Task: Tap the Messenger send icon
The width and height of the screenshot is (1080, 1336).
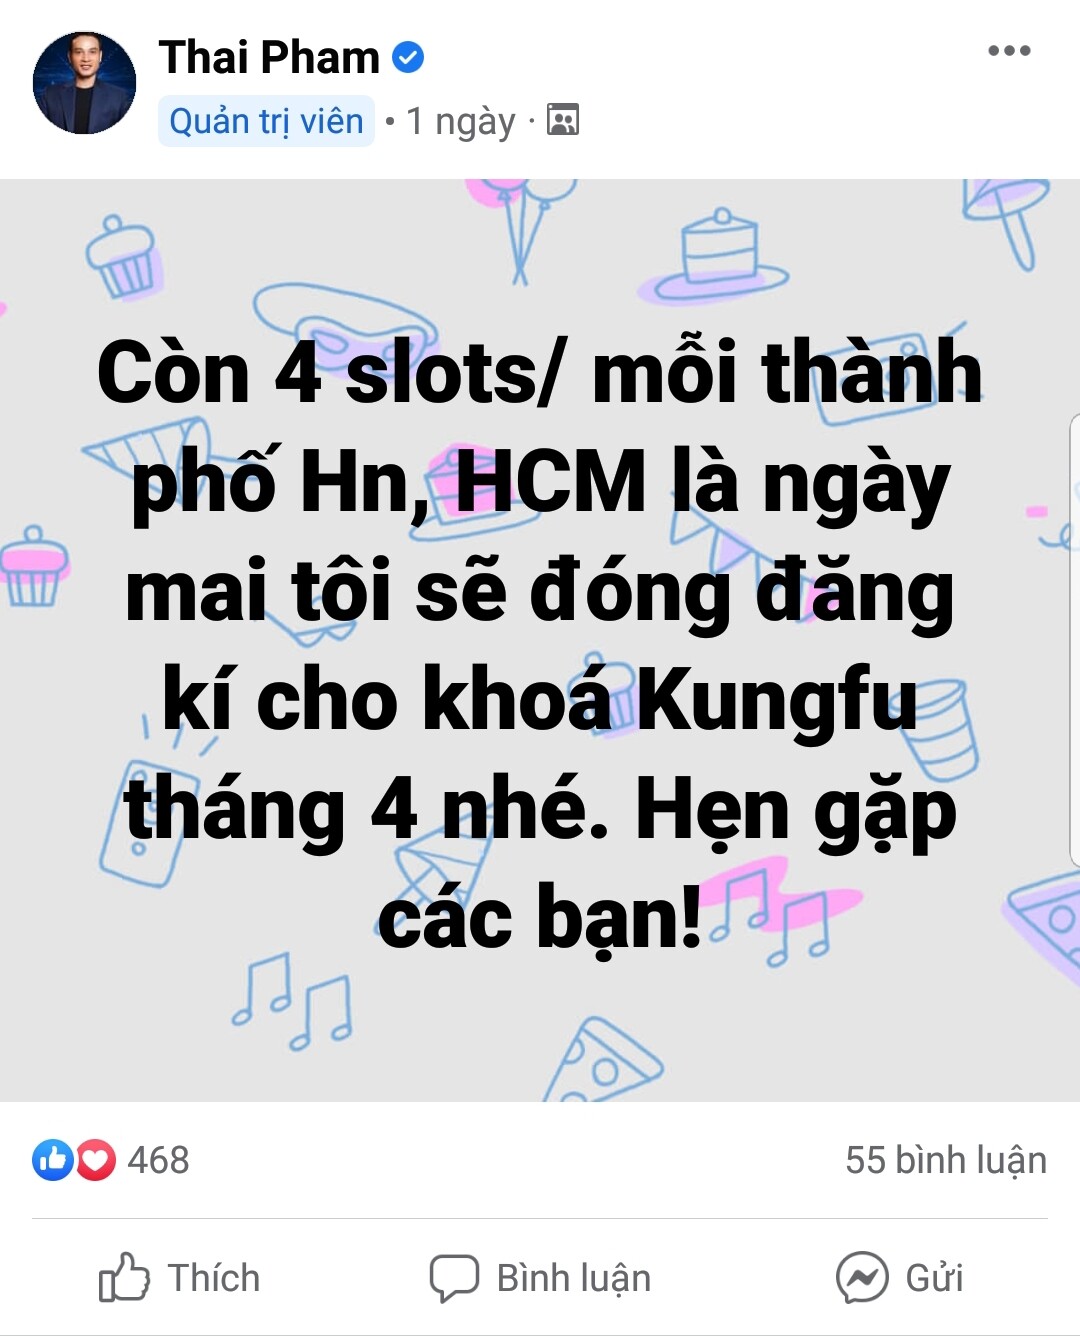Action: coord(862,1277)
